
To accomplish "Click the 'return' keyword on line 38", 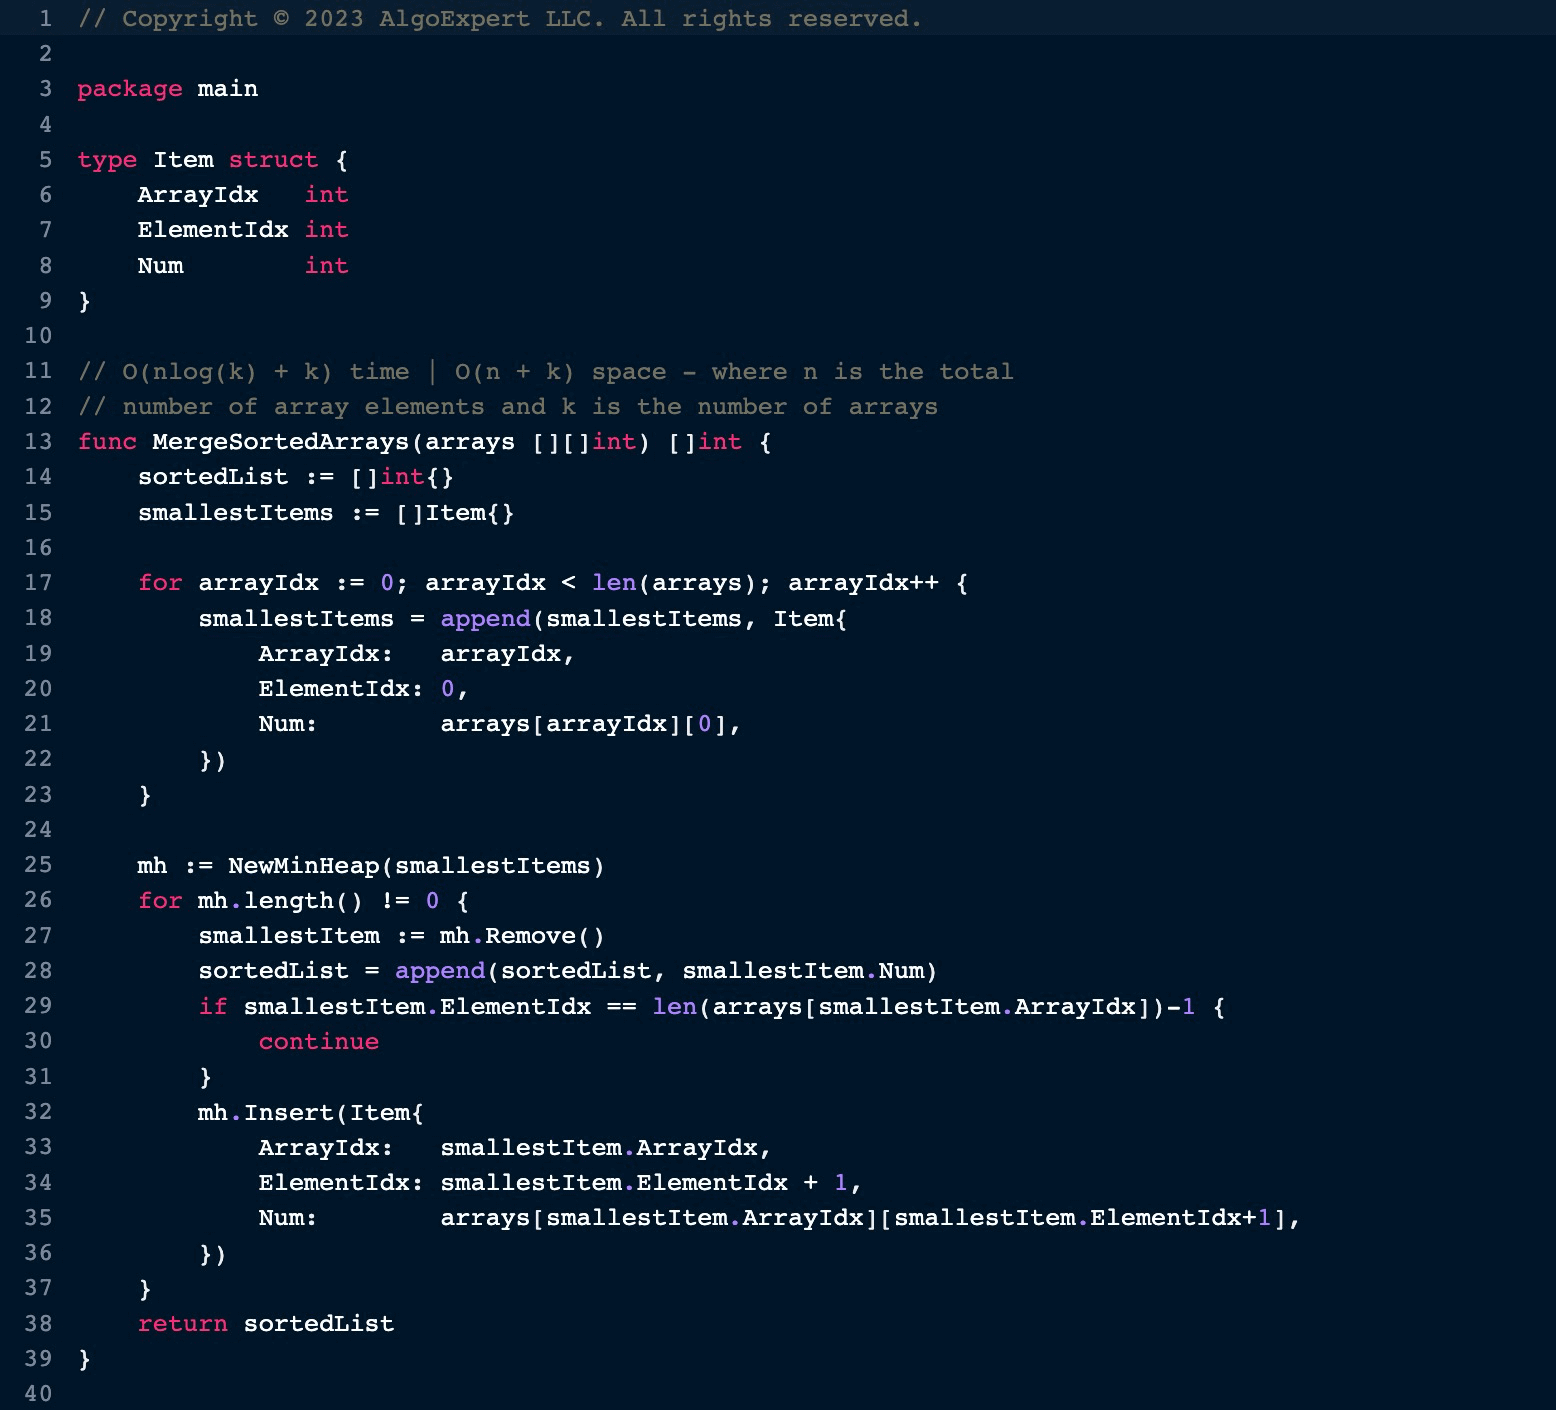I will tap(182, 1324).
